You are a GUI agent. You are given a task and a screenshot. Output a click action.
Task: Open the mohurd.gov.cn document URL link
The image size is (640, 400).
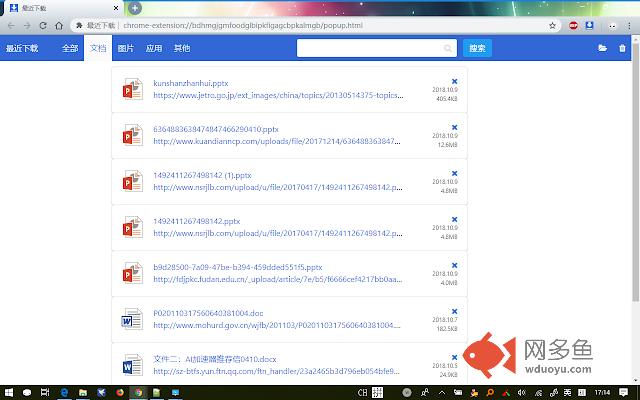click(x=277, y=326)
